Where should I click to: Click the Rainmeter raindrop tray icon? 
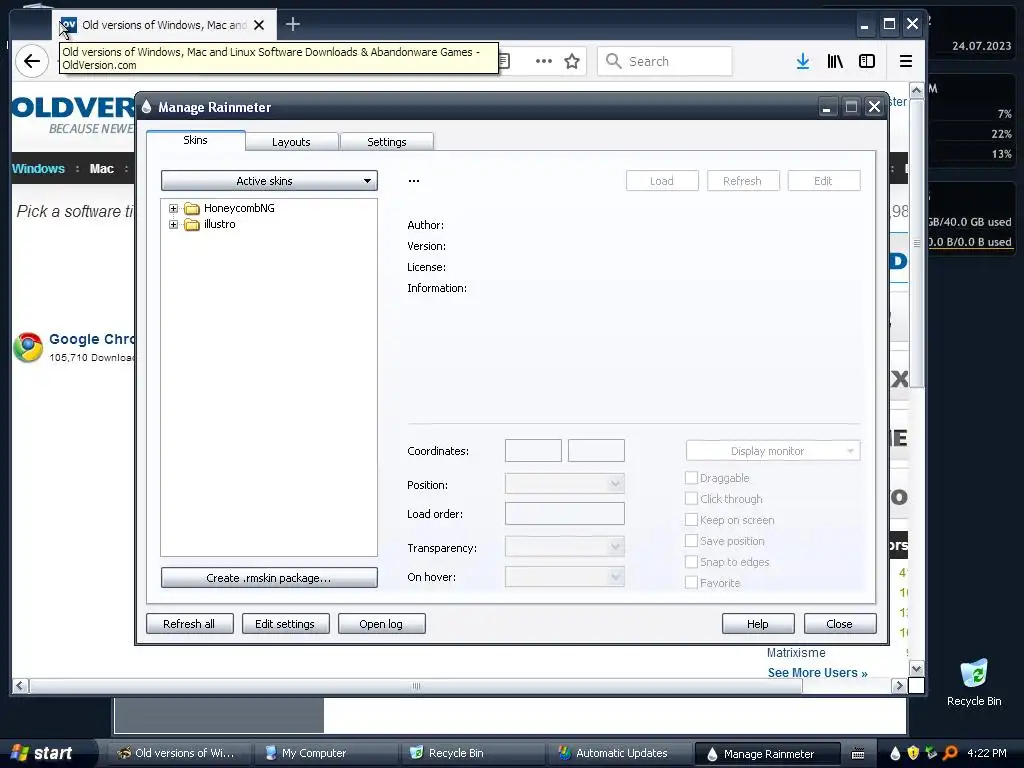coord(895,753)
